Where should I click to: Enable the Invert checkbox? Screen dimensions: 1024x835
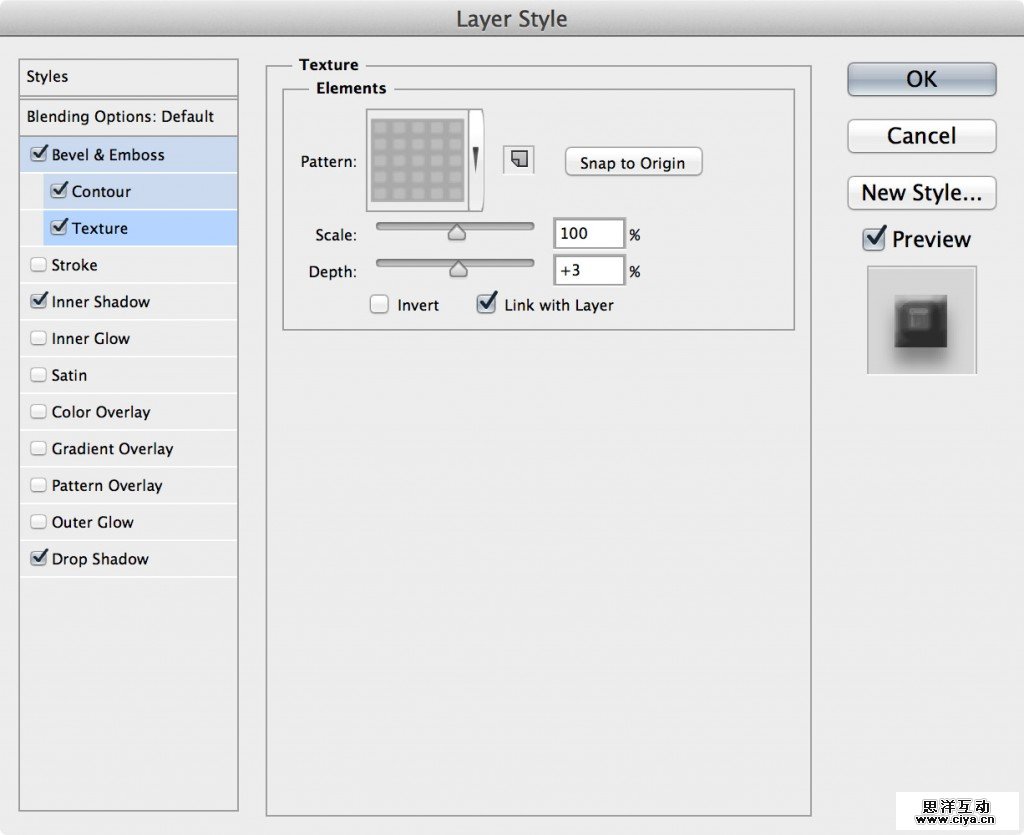click(379, 305)
